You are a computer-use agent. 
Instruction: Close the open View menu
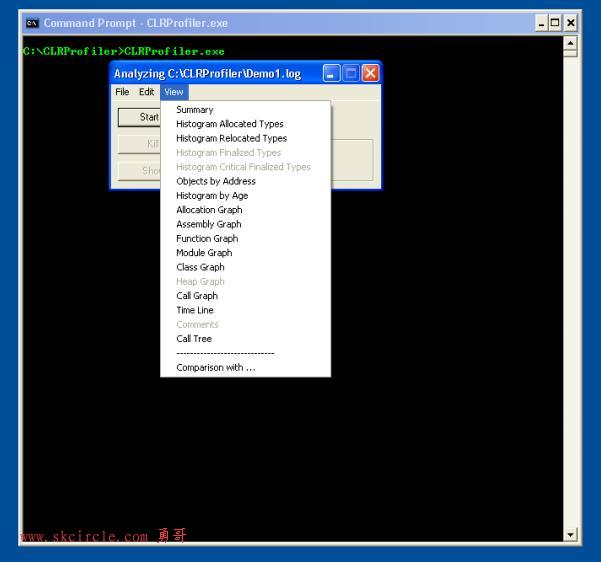tap(174, 92)
